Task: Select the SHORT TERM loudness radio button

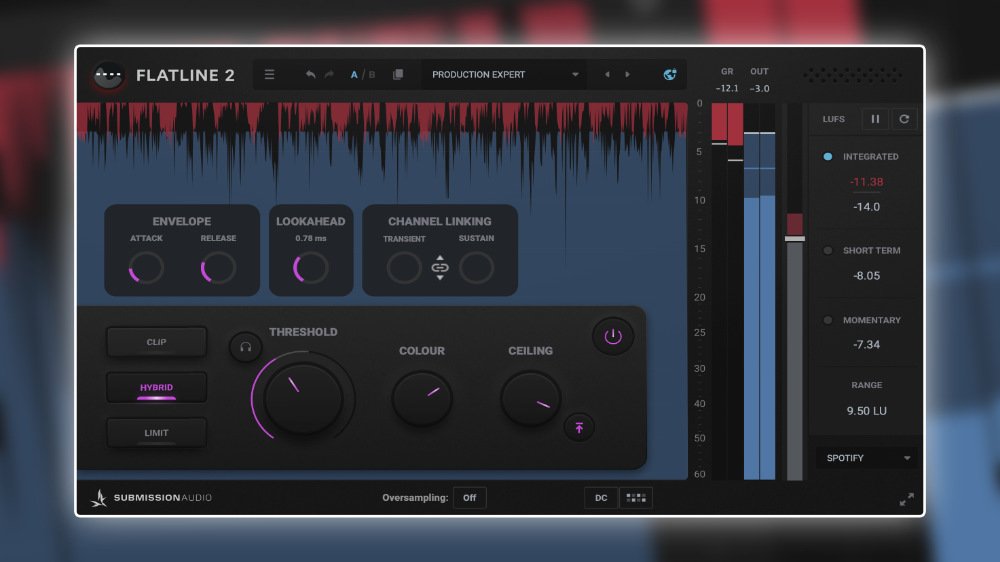Action: (828, 251)
